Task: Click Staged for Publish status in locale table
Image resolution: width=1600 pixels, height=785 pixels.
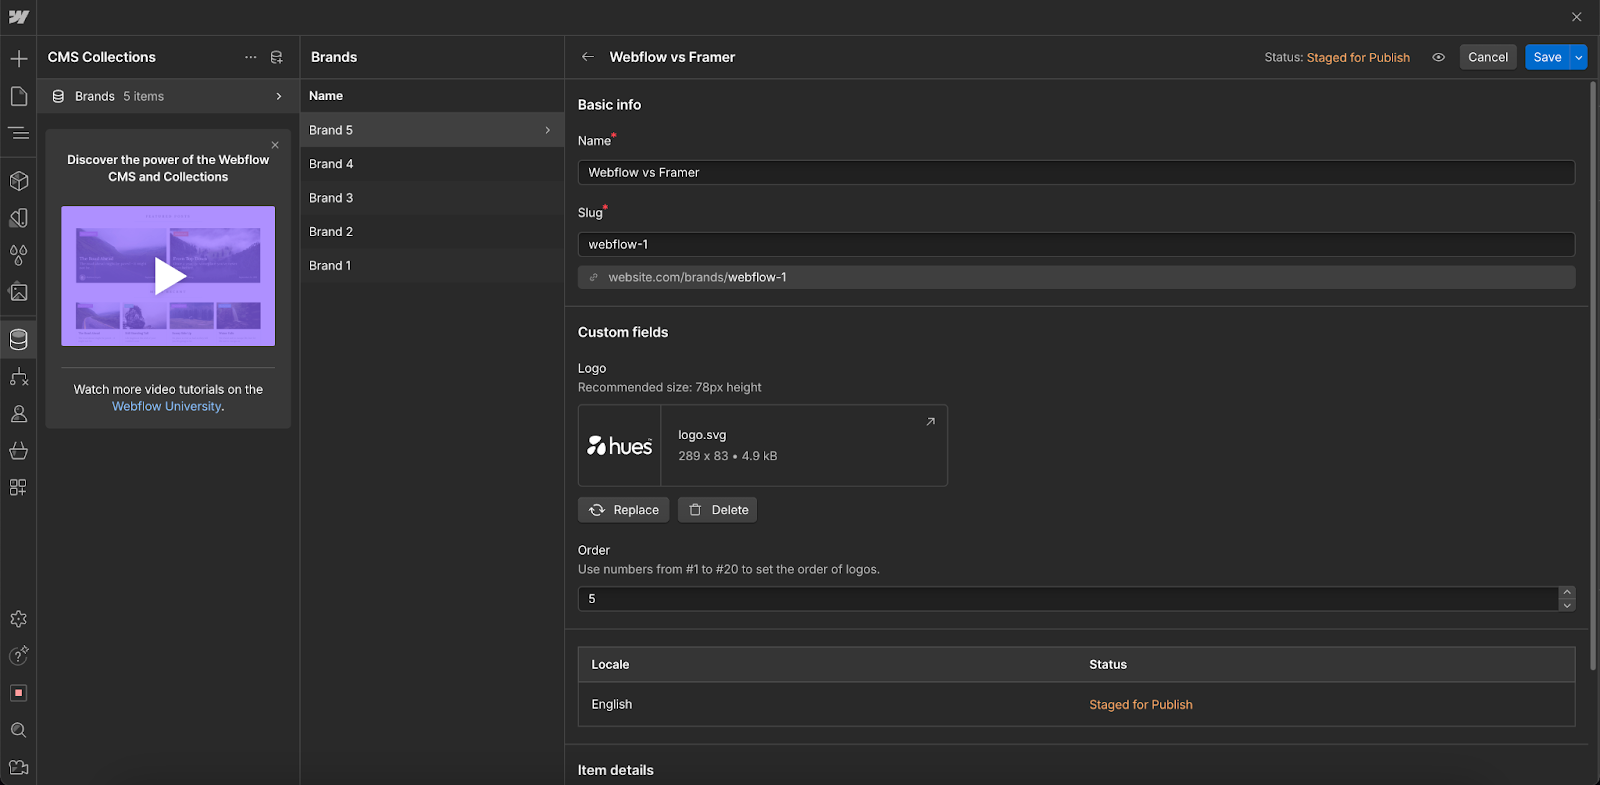Action: pos(1141,705)
